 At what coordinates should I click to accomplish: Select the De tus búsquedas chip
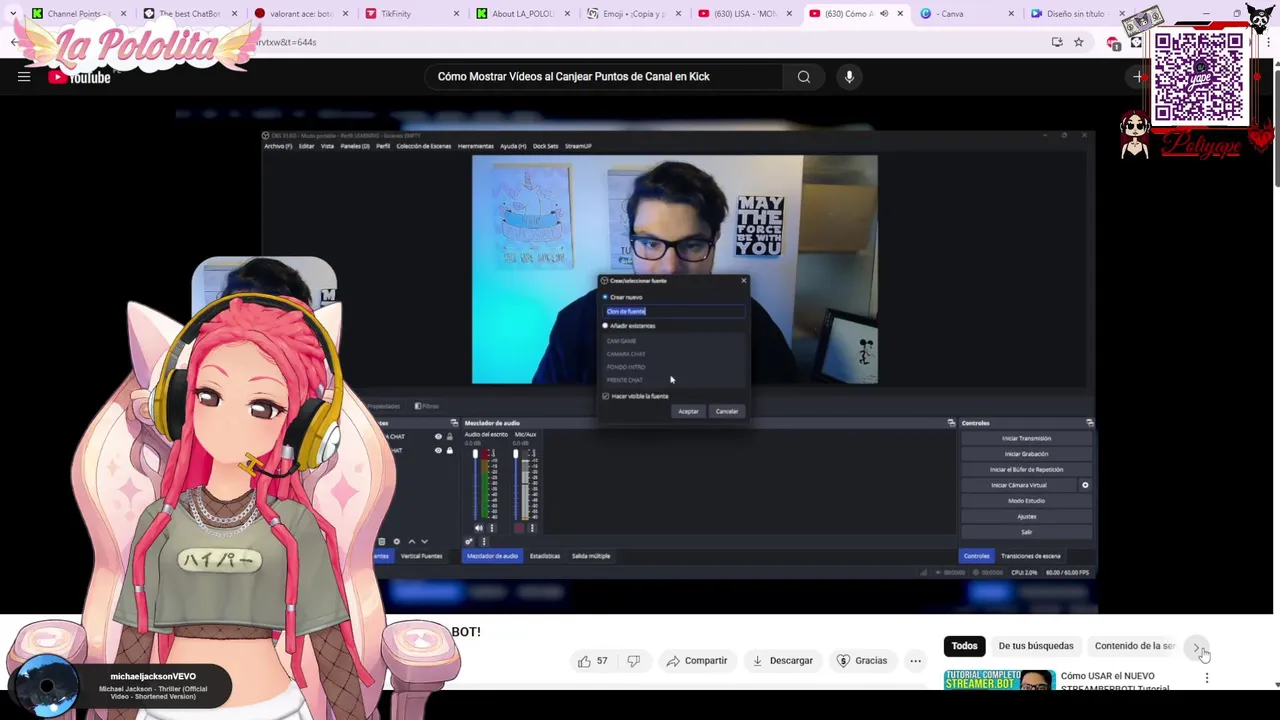[1036, 646]
